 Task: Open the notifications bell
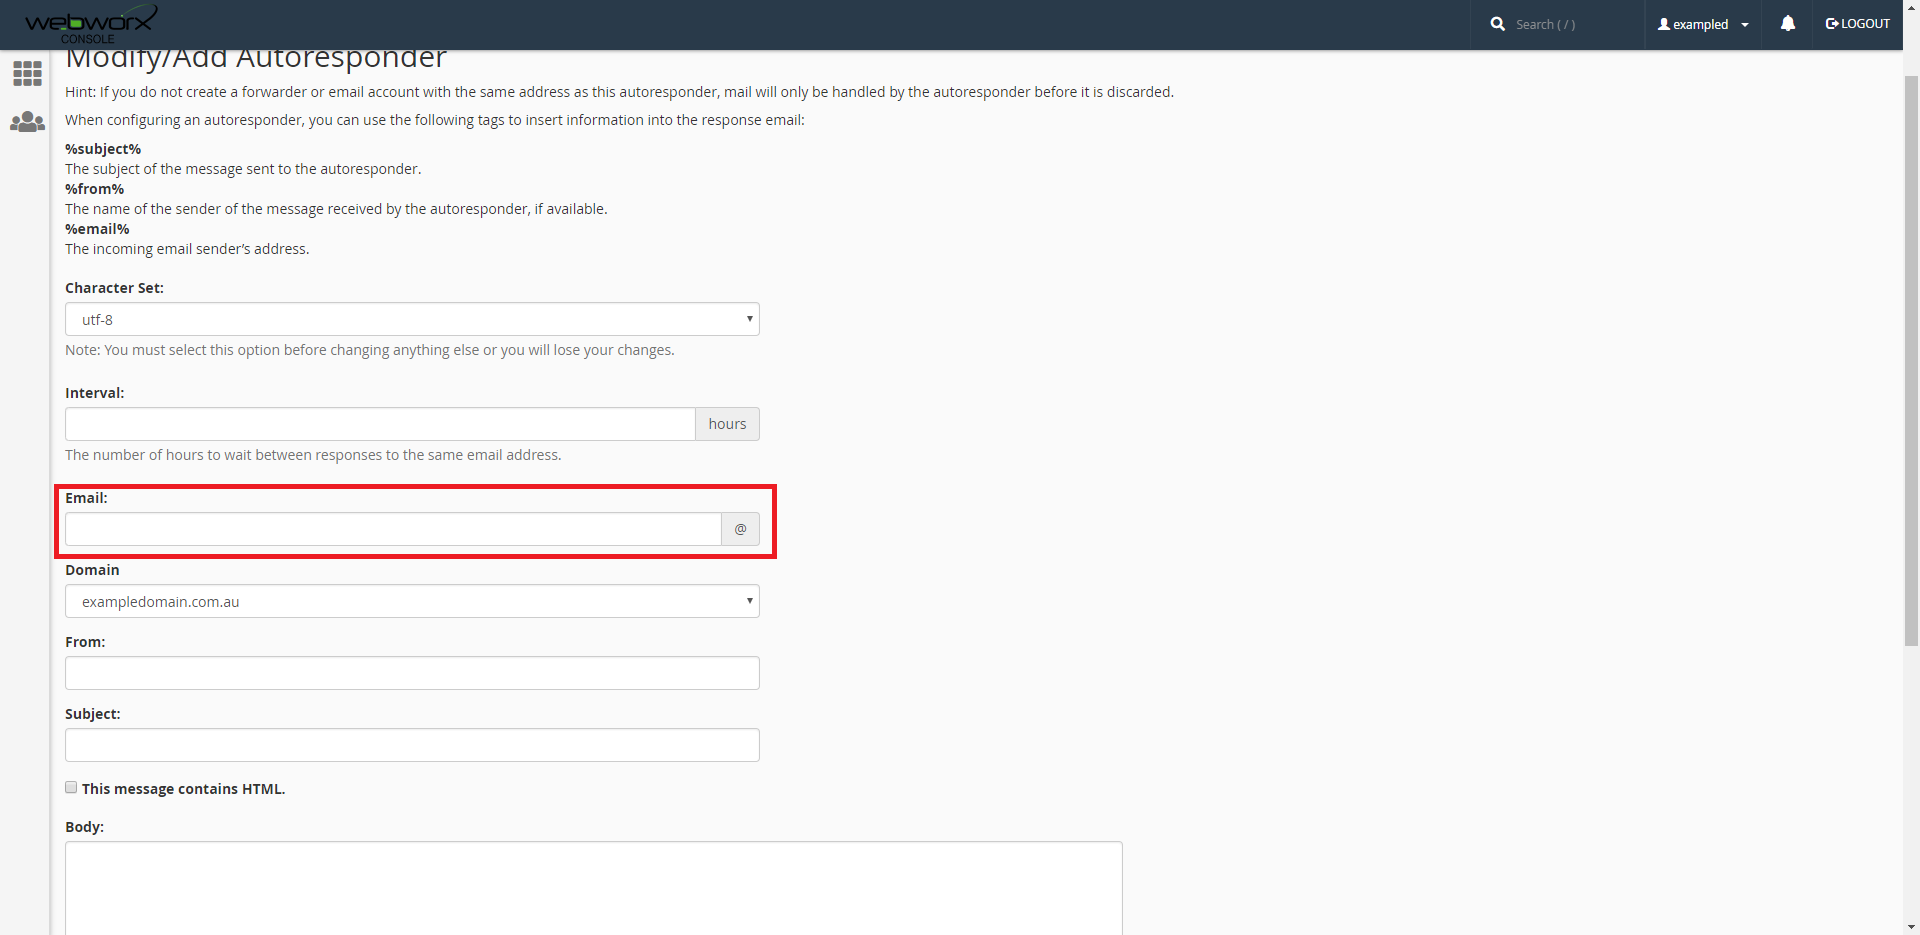click(1787, 24)
